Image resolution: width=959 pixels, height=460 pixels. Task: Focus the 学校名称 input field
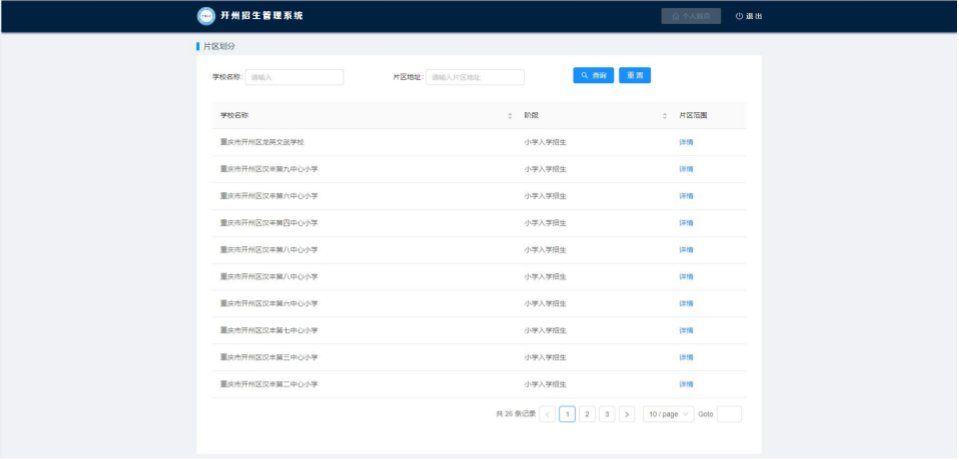click(x=294, y=77)
